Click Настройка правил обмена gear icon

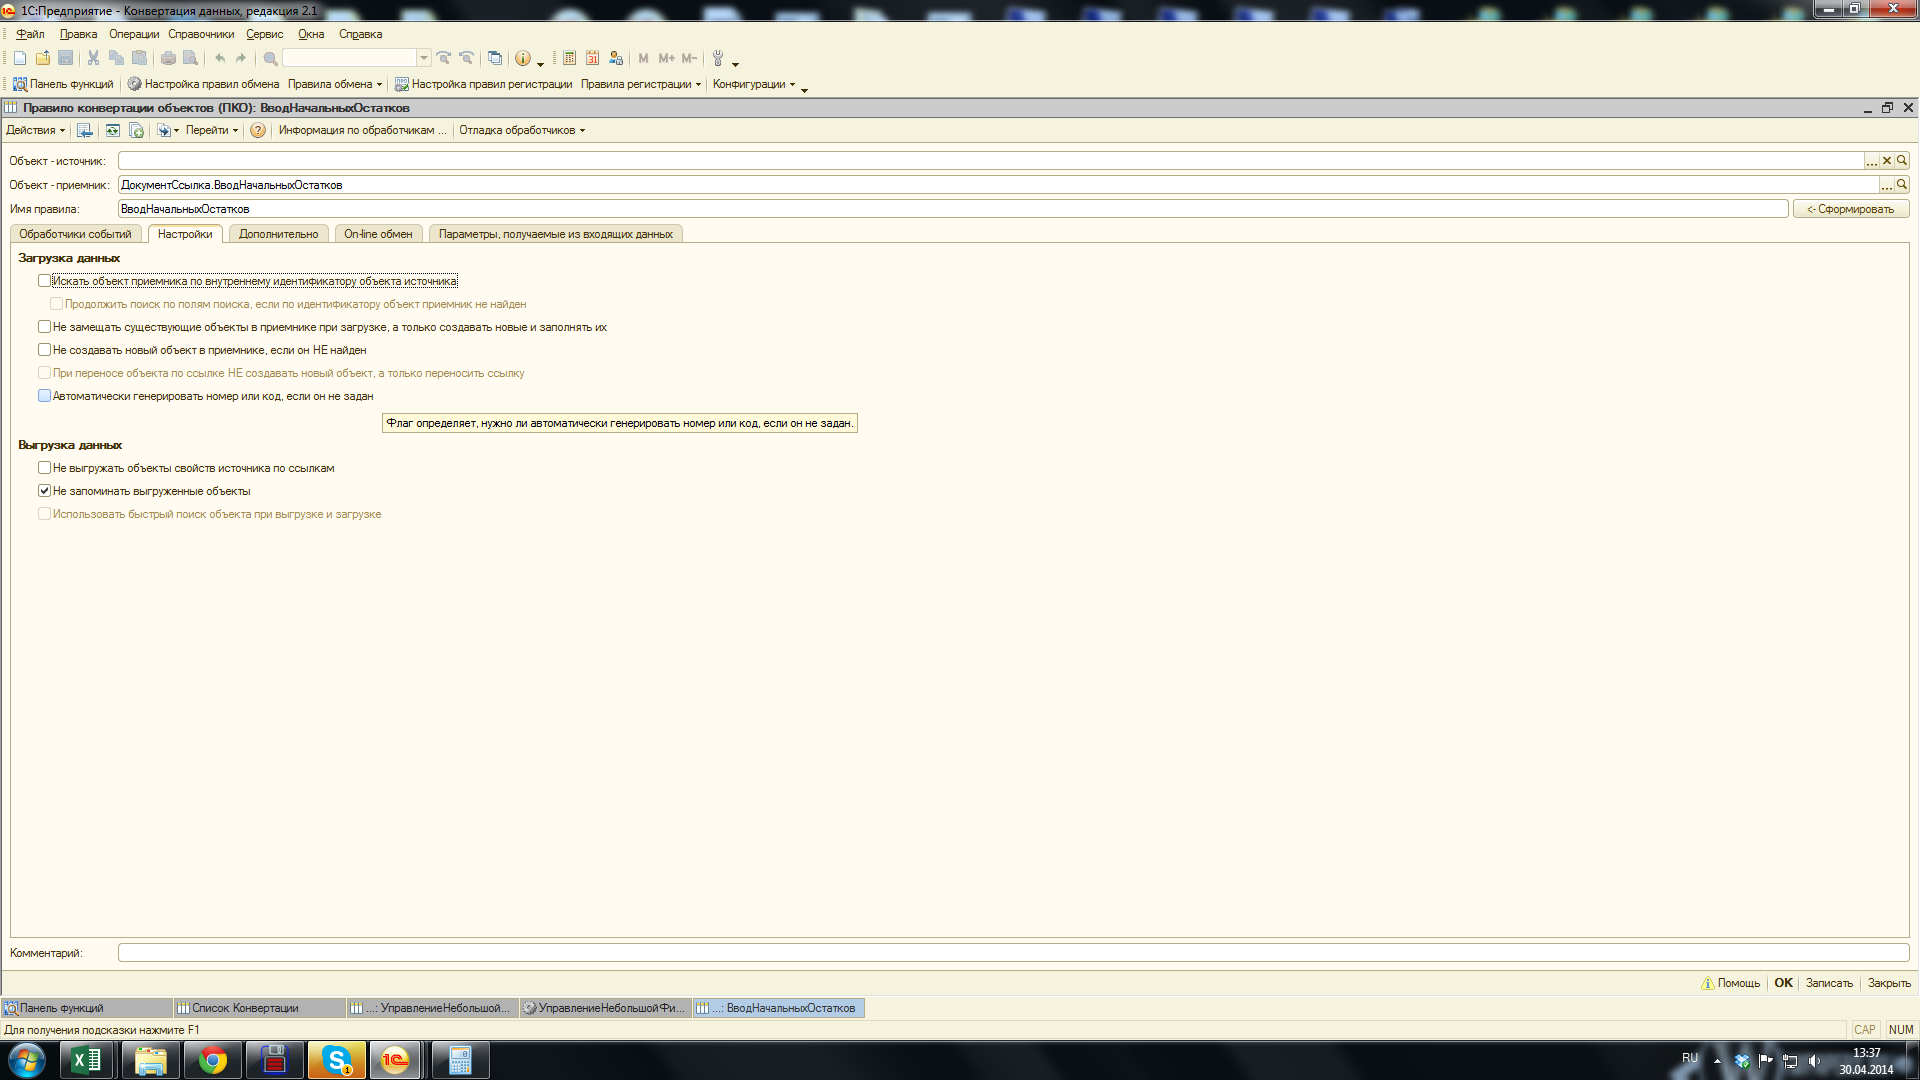[x=134, y=84]
